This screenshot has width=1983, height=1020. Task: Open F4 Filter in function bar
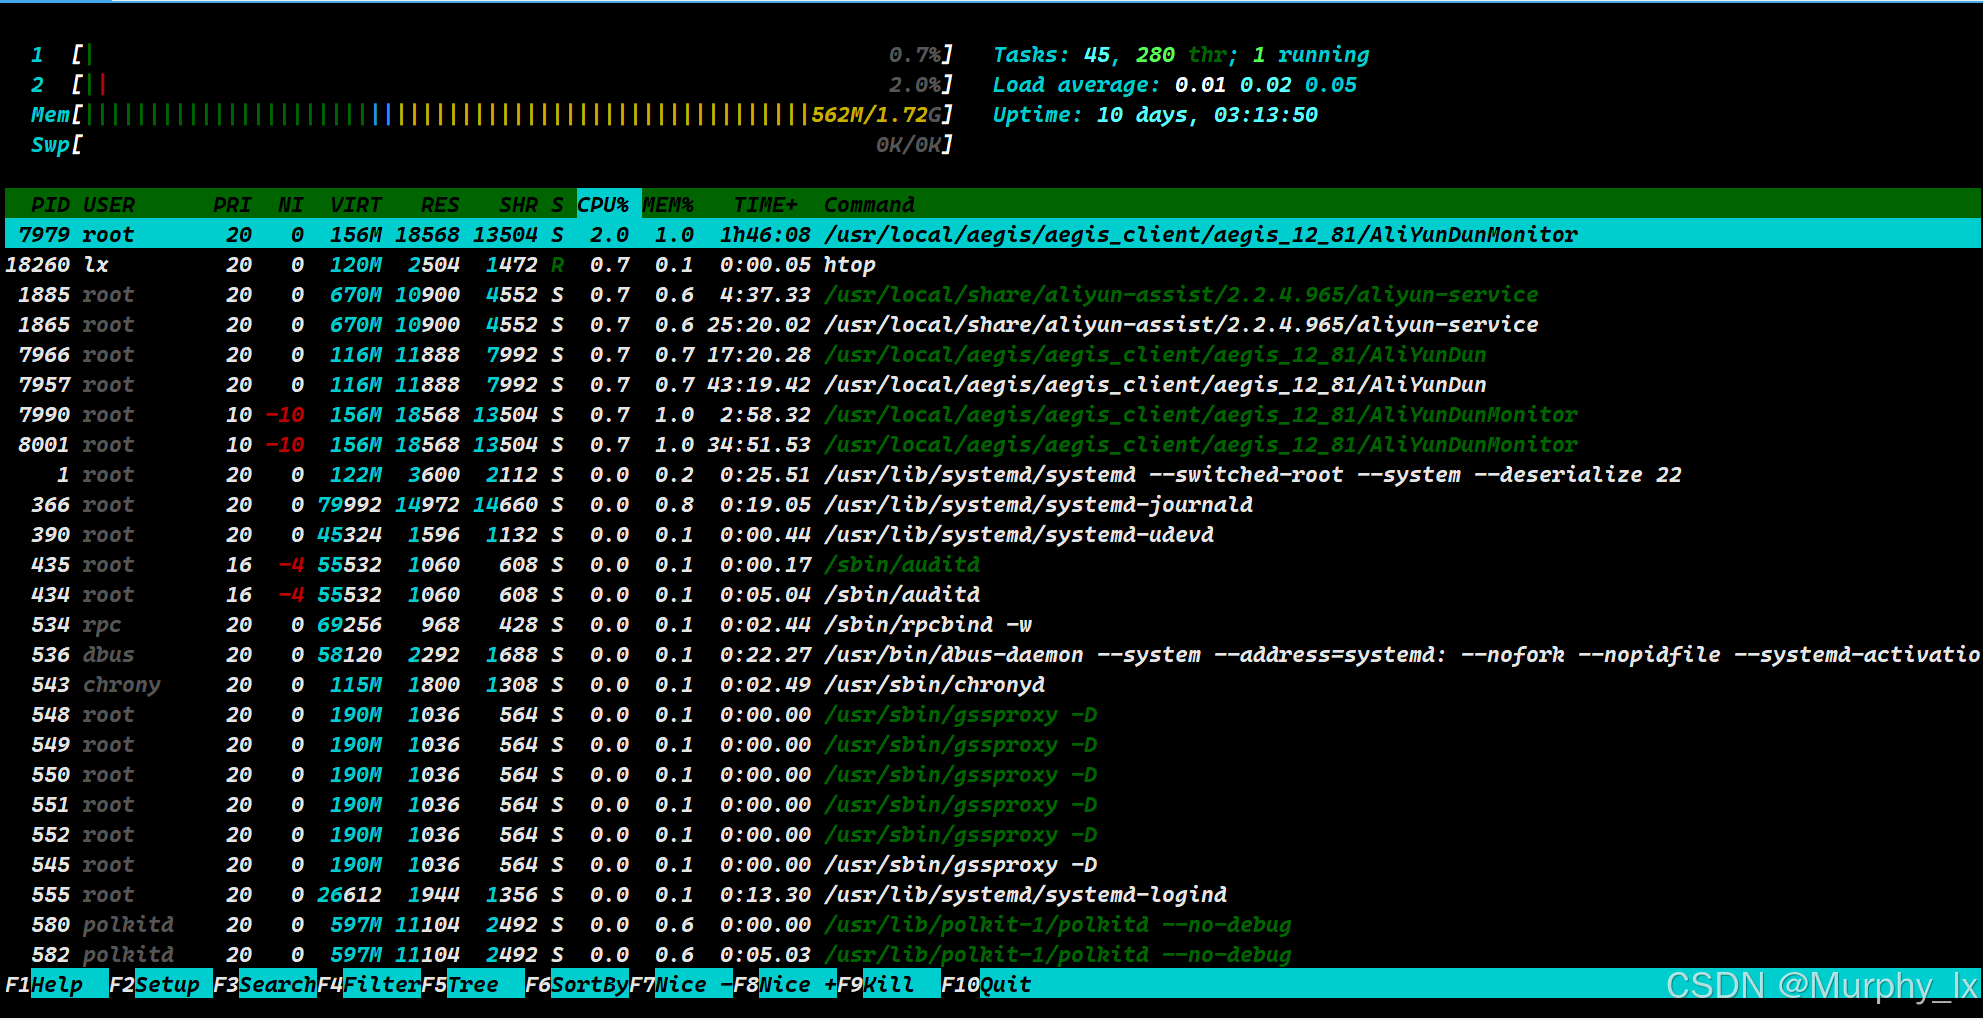click(x=369, y=984)
